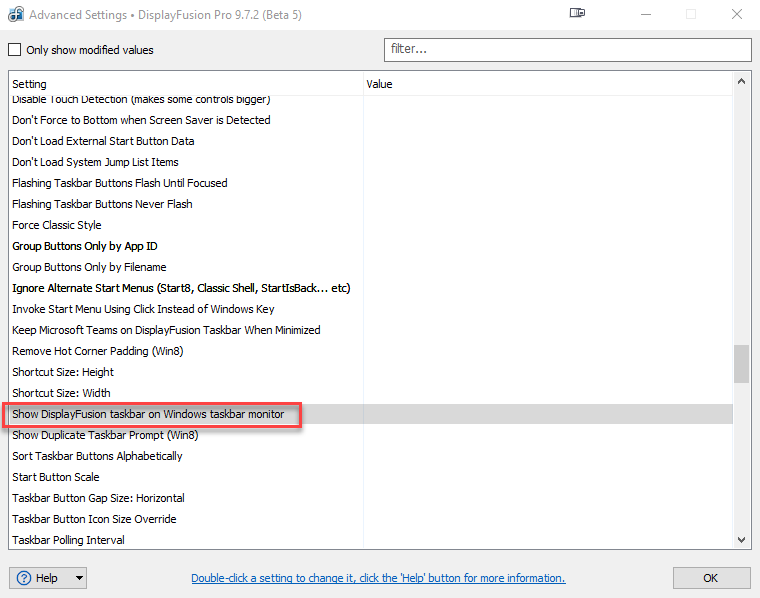
Task: Focus the filter text field
Action: pos(567,49)
